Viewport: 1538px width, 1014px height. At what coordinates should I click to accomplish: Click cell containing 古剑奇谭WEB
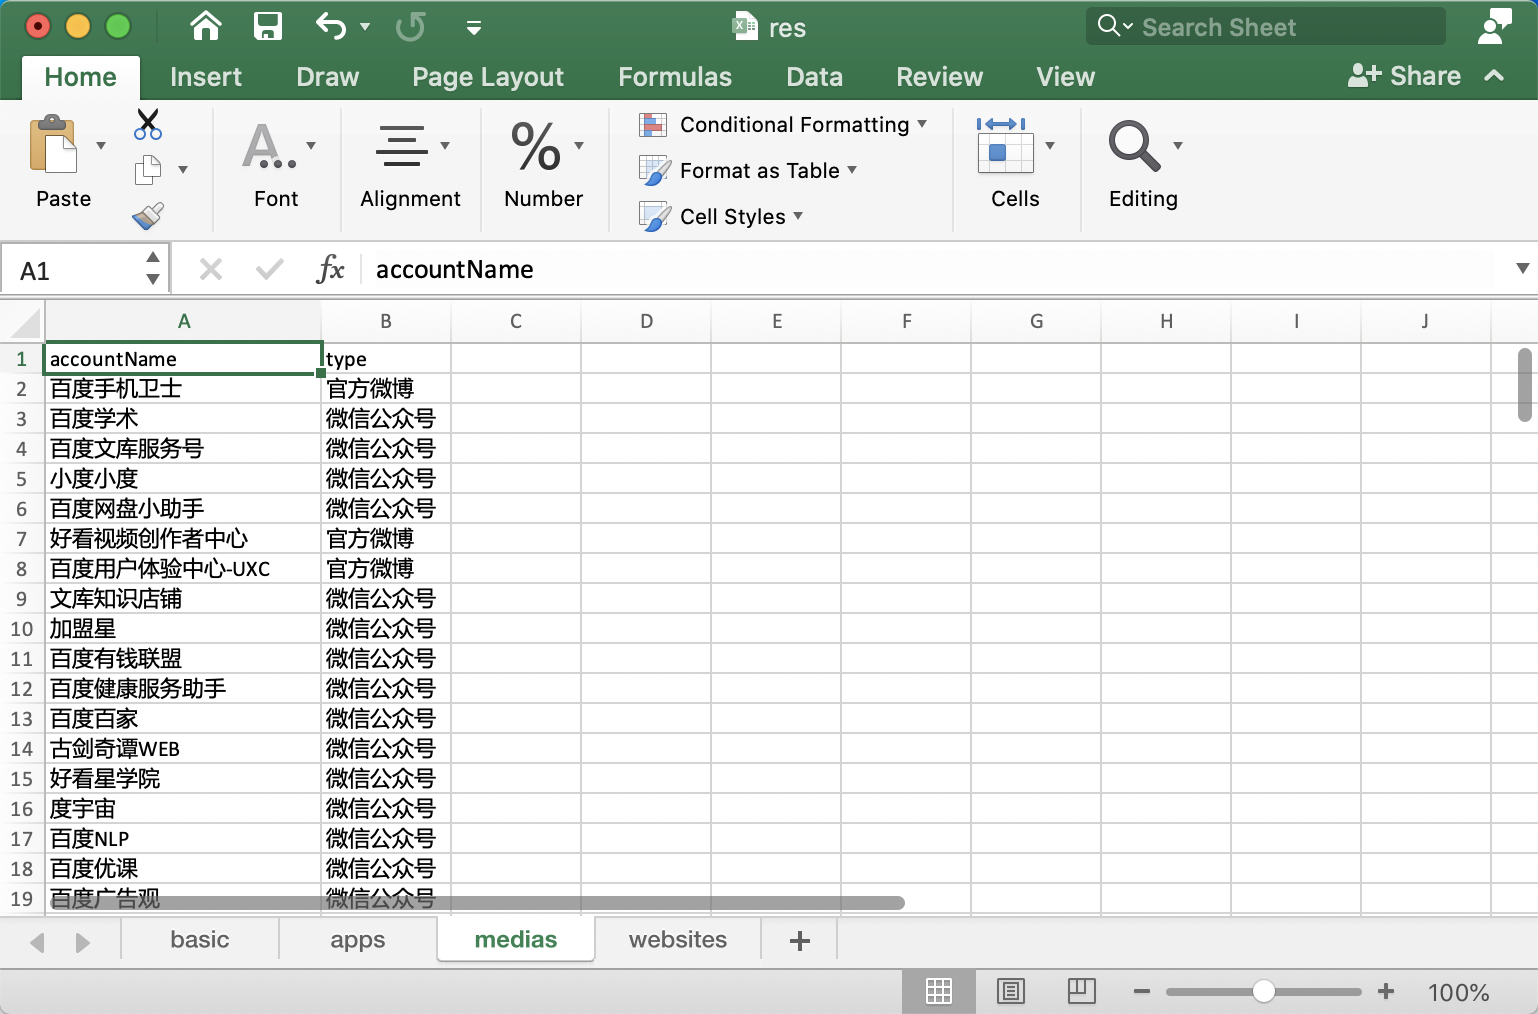[x=183, y=749]
